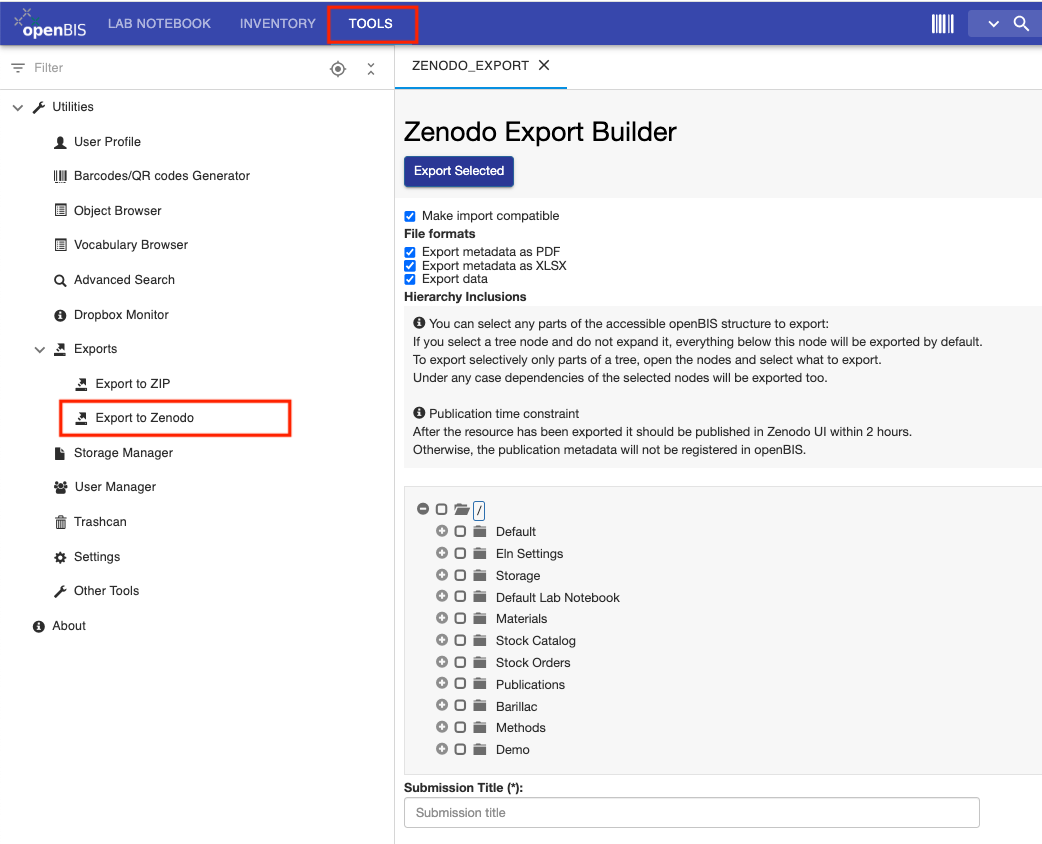
Task: Open the header dropdown arrow by search
Action: tap(993, 24)
